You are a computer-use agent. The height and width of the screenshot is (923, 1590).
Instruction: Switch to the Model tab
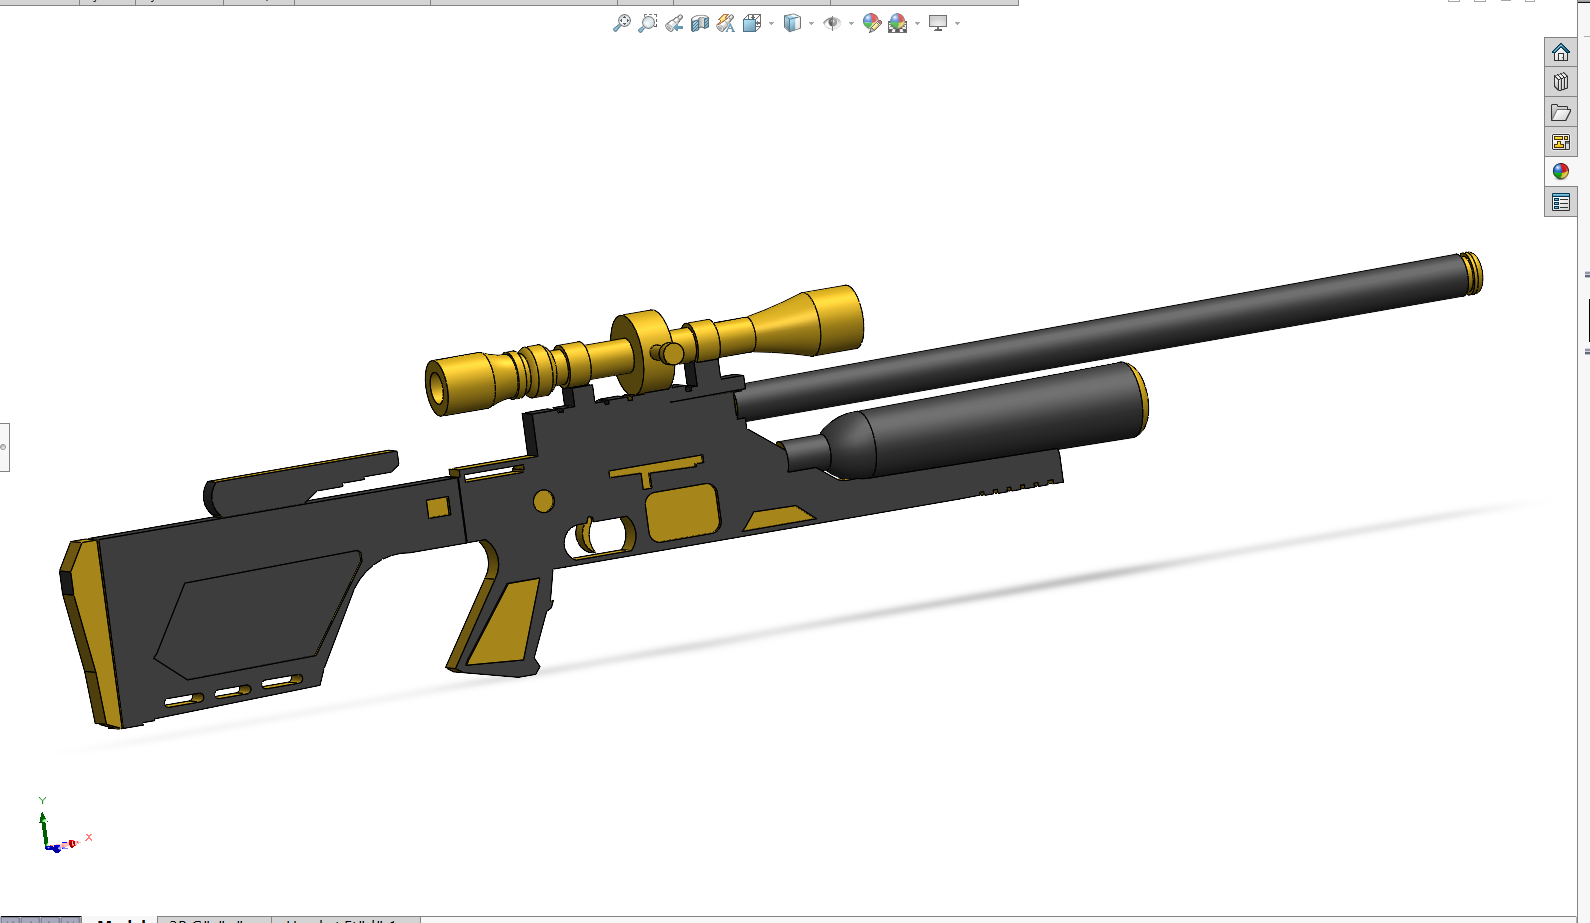point(120,919)
